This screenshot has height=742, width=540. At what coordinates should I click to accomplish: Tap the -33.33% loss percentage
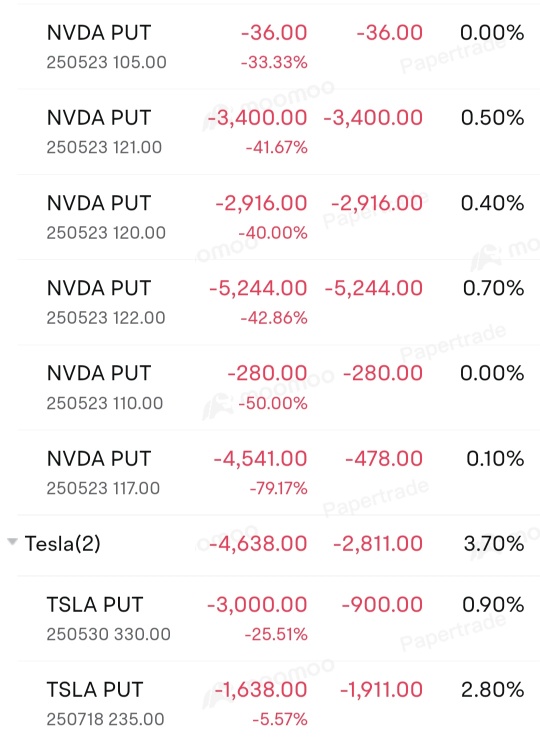(x=274, y=62)
